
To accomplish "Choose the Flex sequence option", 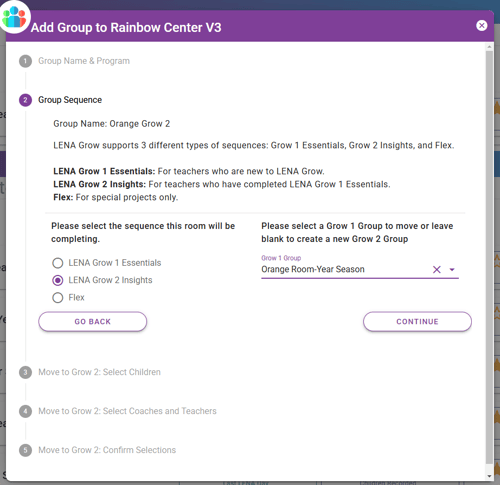I will coord(58,298).
